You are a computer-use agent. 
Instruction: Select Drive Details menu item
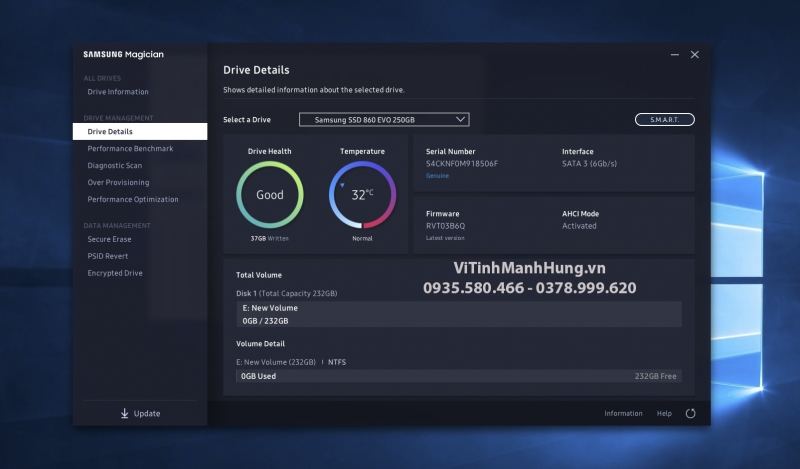click(140, 131)
